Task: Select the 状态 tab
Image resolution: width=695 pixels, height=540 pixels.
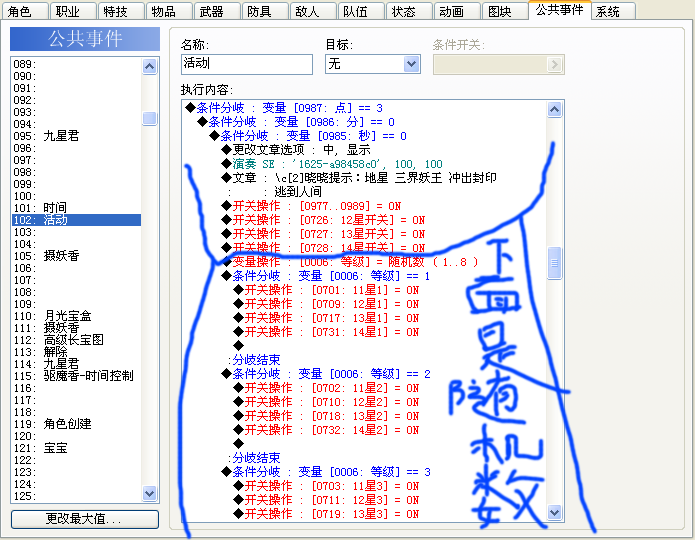Action: pyautogui.click(x=409, y=11)
